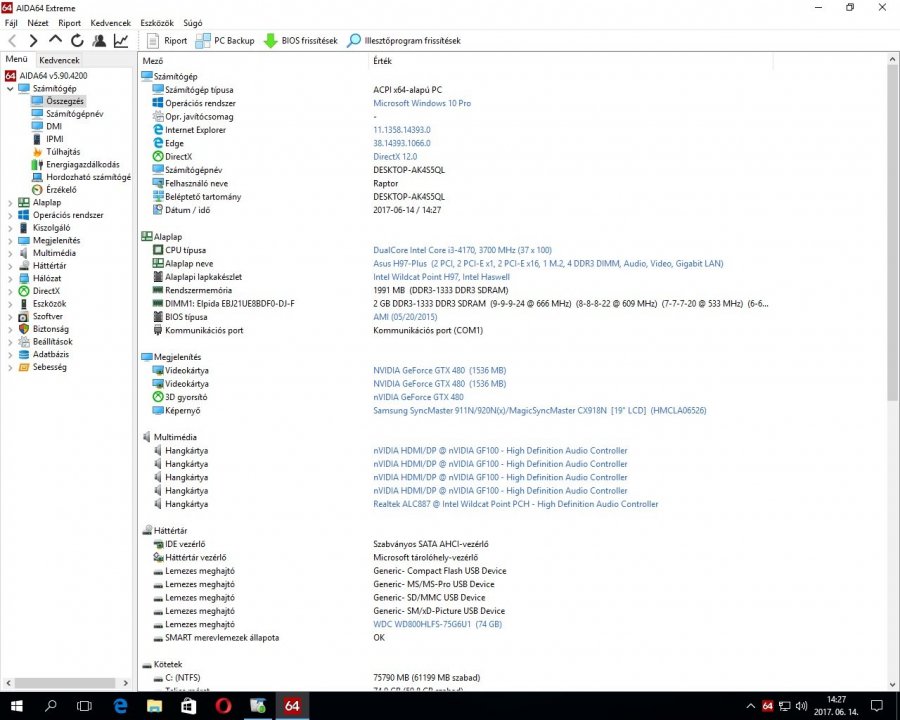Expand the Hálózat tree node
Viewport: 900px width, 720px height.
tap(10, 278)
